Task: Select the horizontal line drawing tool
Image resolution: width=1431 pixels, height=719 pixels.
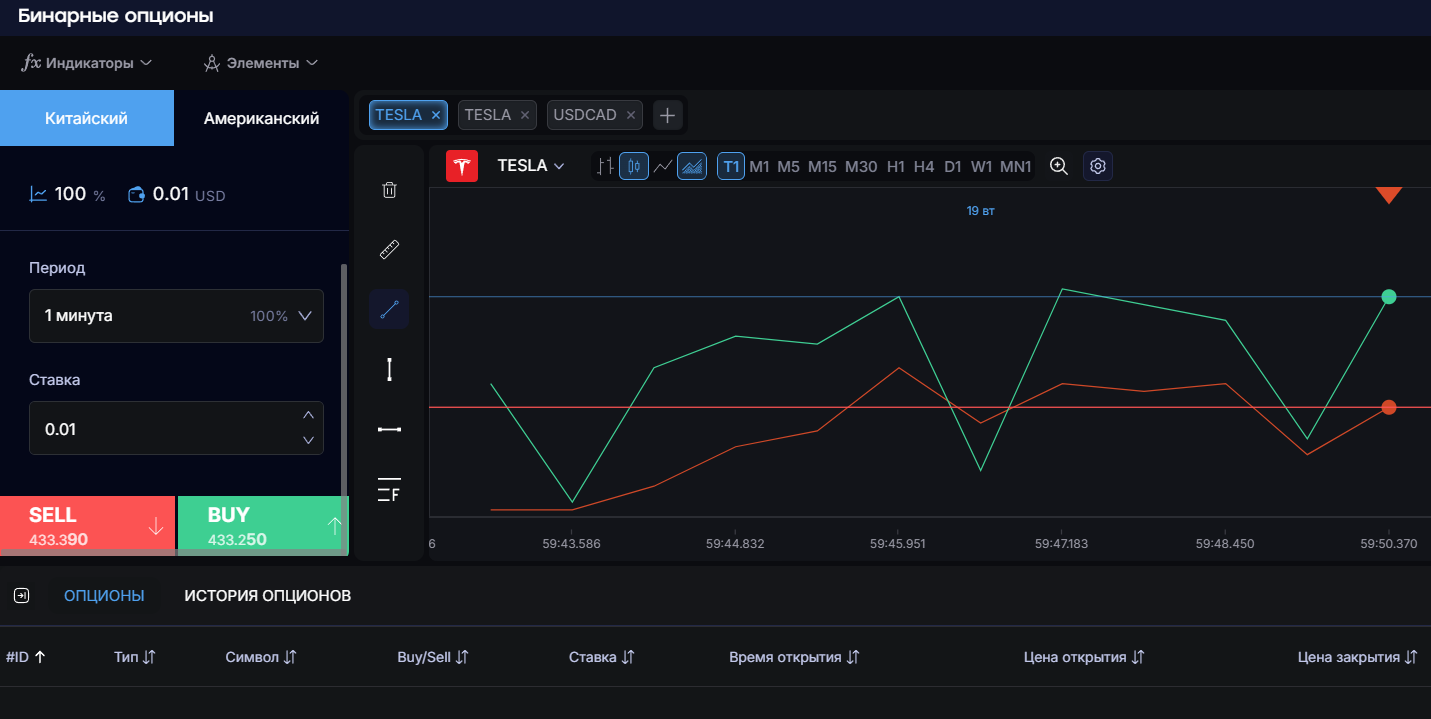Action: tap(390, 430)
